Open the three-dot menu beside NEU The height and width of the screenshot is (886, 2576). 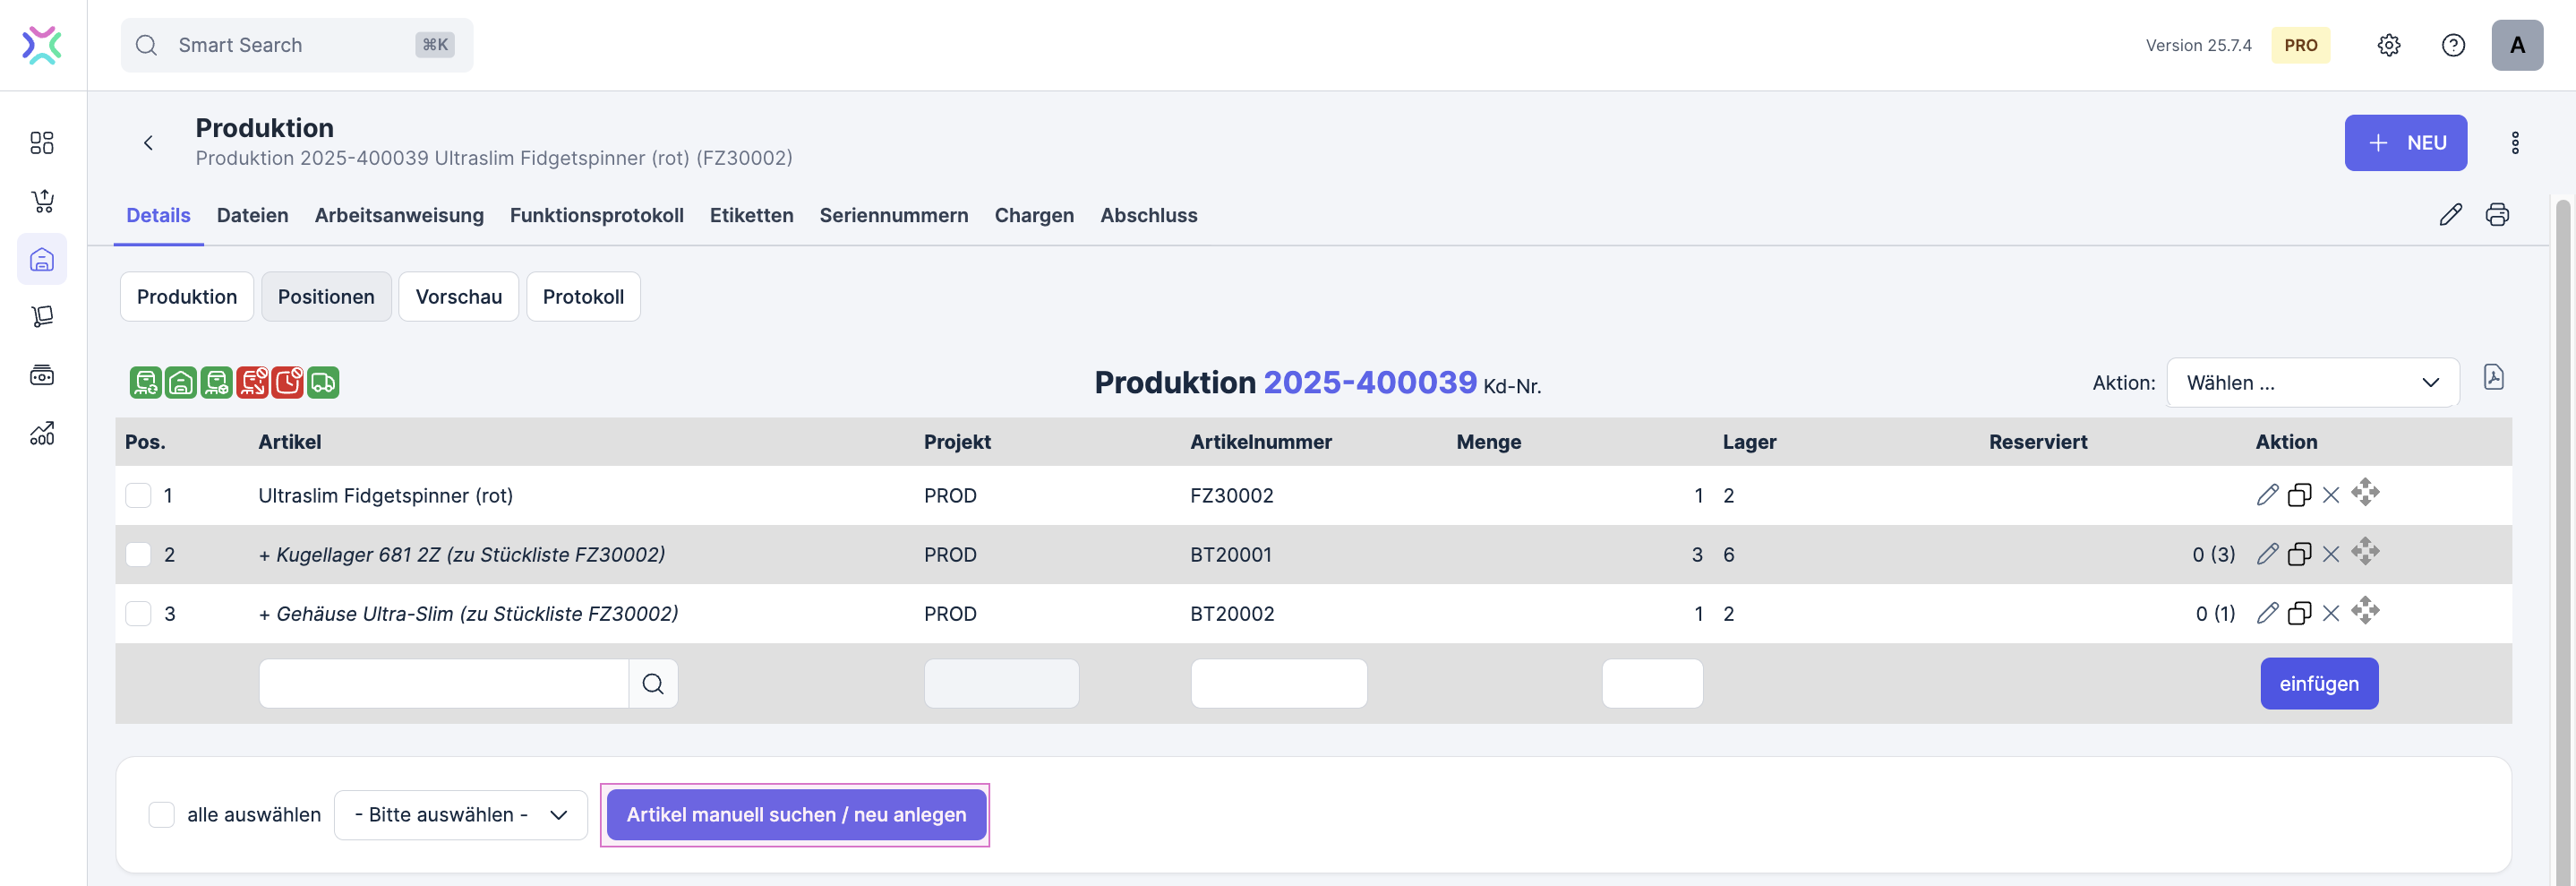click(2514, 143)
